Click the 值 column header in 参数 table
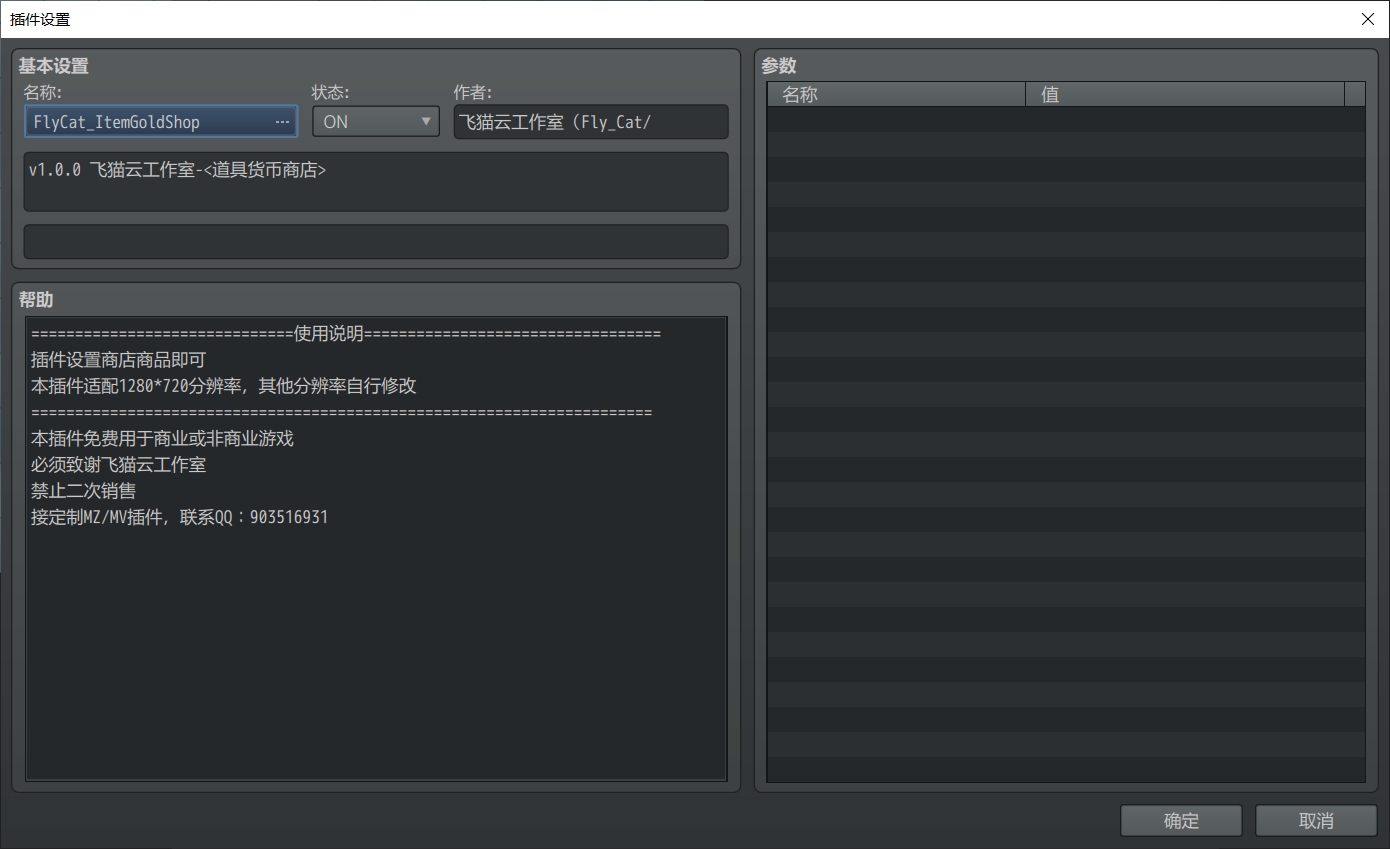The width and height of the screenshot is (1390, 849). pos(1185,95)
